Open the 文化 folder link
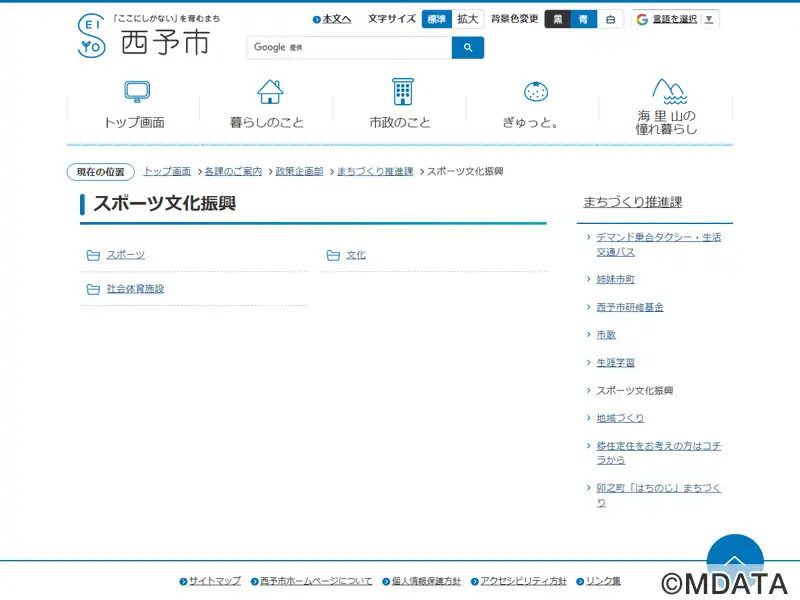 pyautogui.click(x=356, y=255)
